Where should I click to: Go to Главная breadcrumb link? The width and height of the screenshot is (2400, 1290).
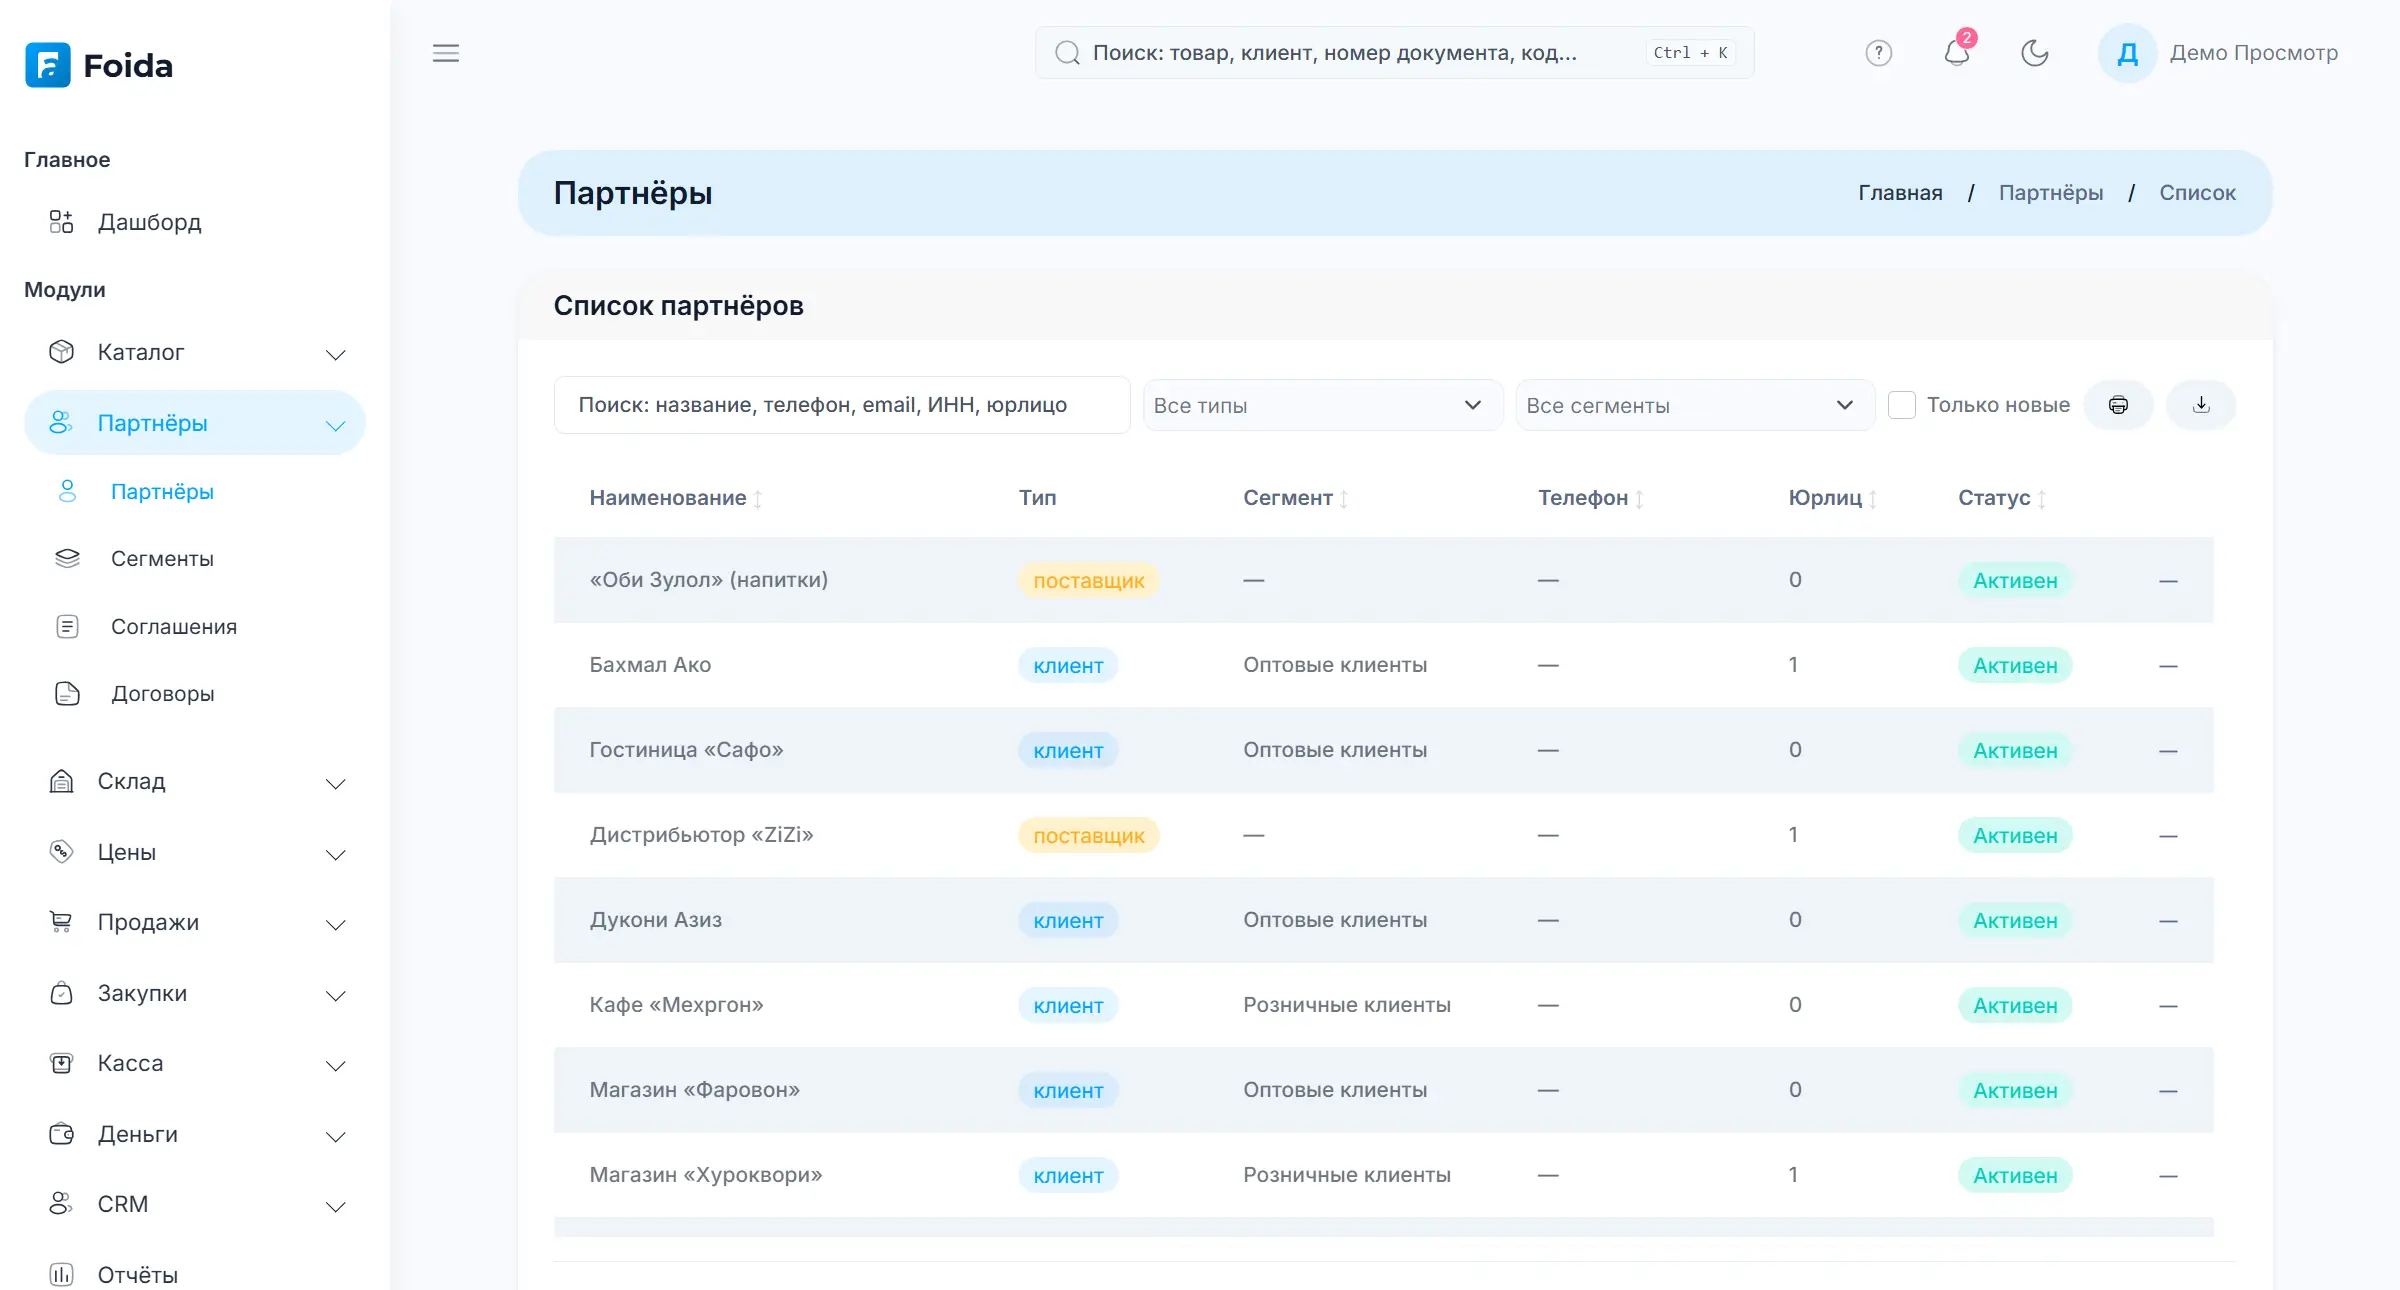click(x=1900, y=193)
